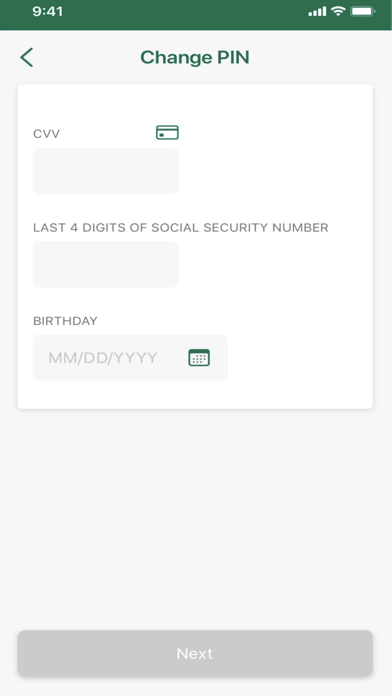The height and width of the screenshot is (696, 392).
Task: Tap the 9:41 clock in status bar
Action: coord(48,12)
